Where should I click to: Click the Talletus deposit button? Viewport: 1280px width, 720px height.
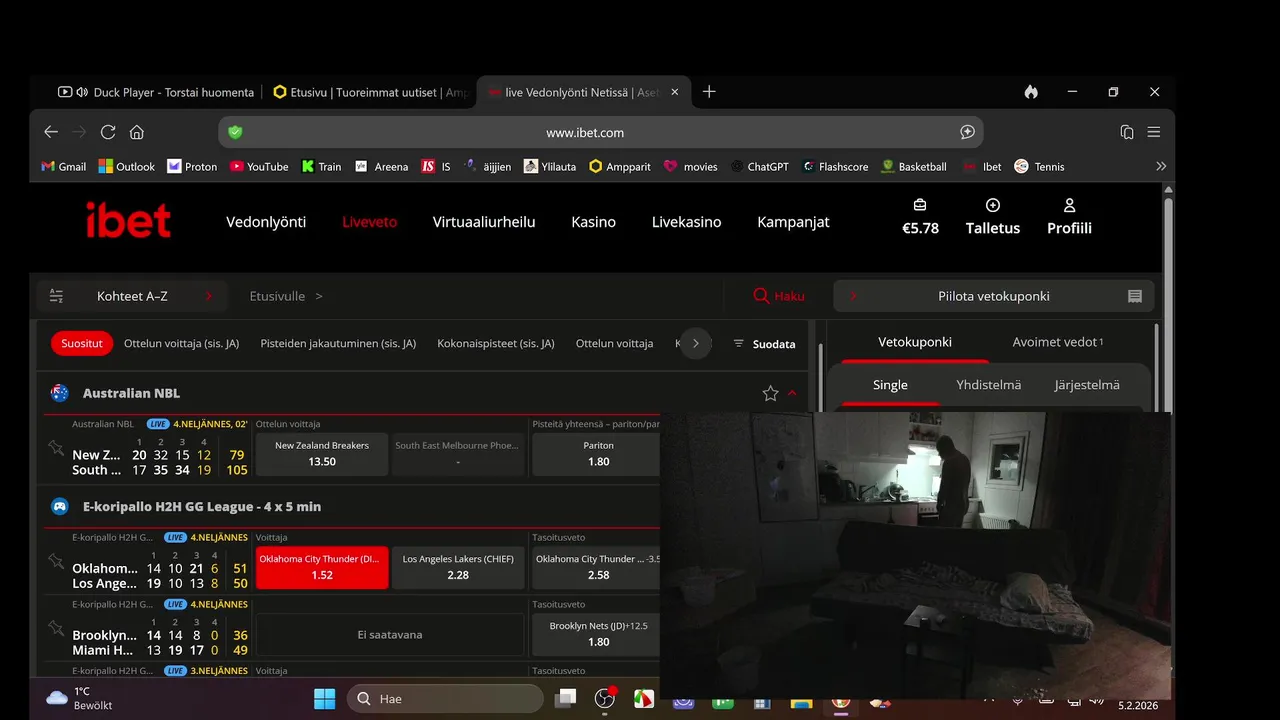993,216
